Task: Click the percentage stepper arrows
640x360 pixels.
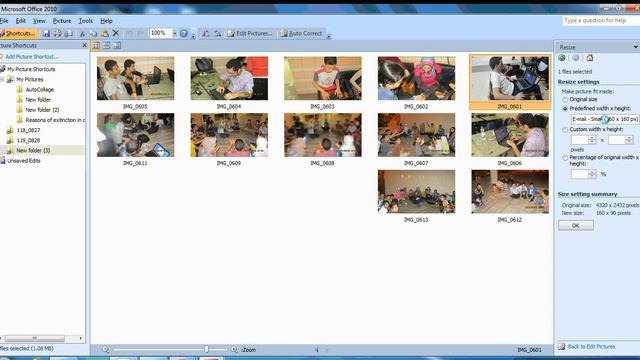Action: tap(592, 174)
